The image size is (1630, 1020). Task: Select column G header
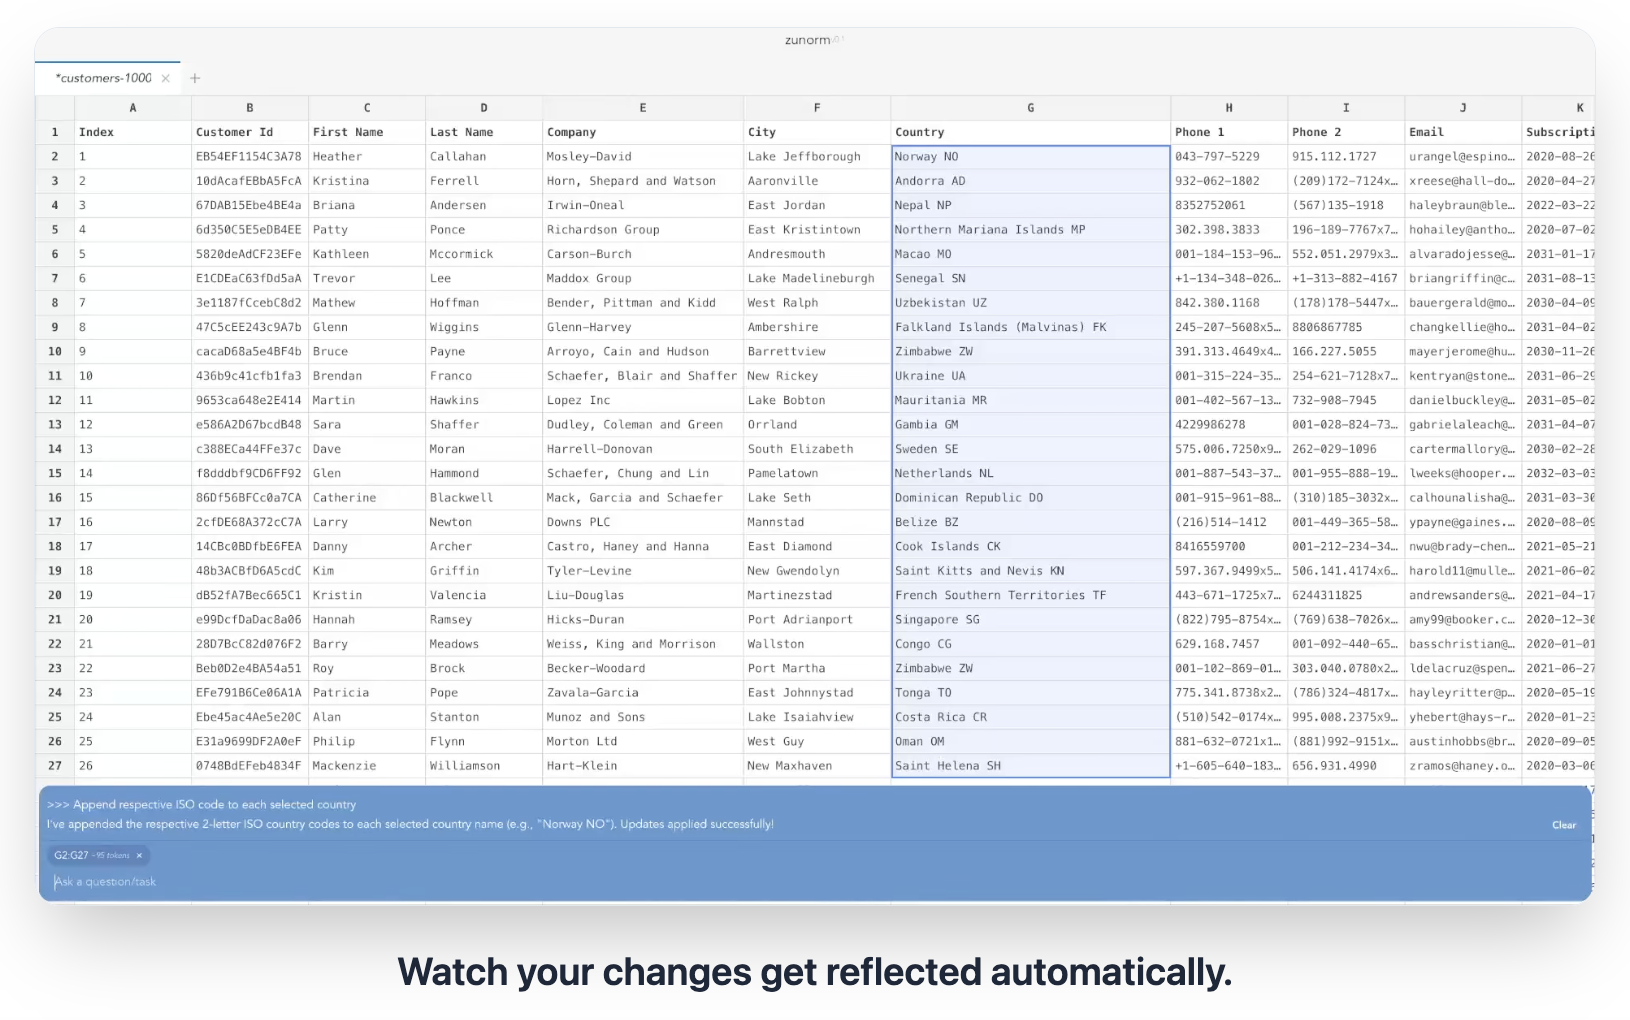click(1031, 108)
